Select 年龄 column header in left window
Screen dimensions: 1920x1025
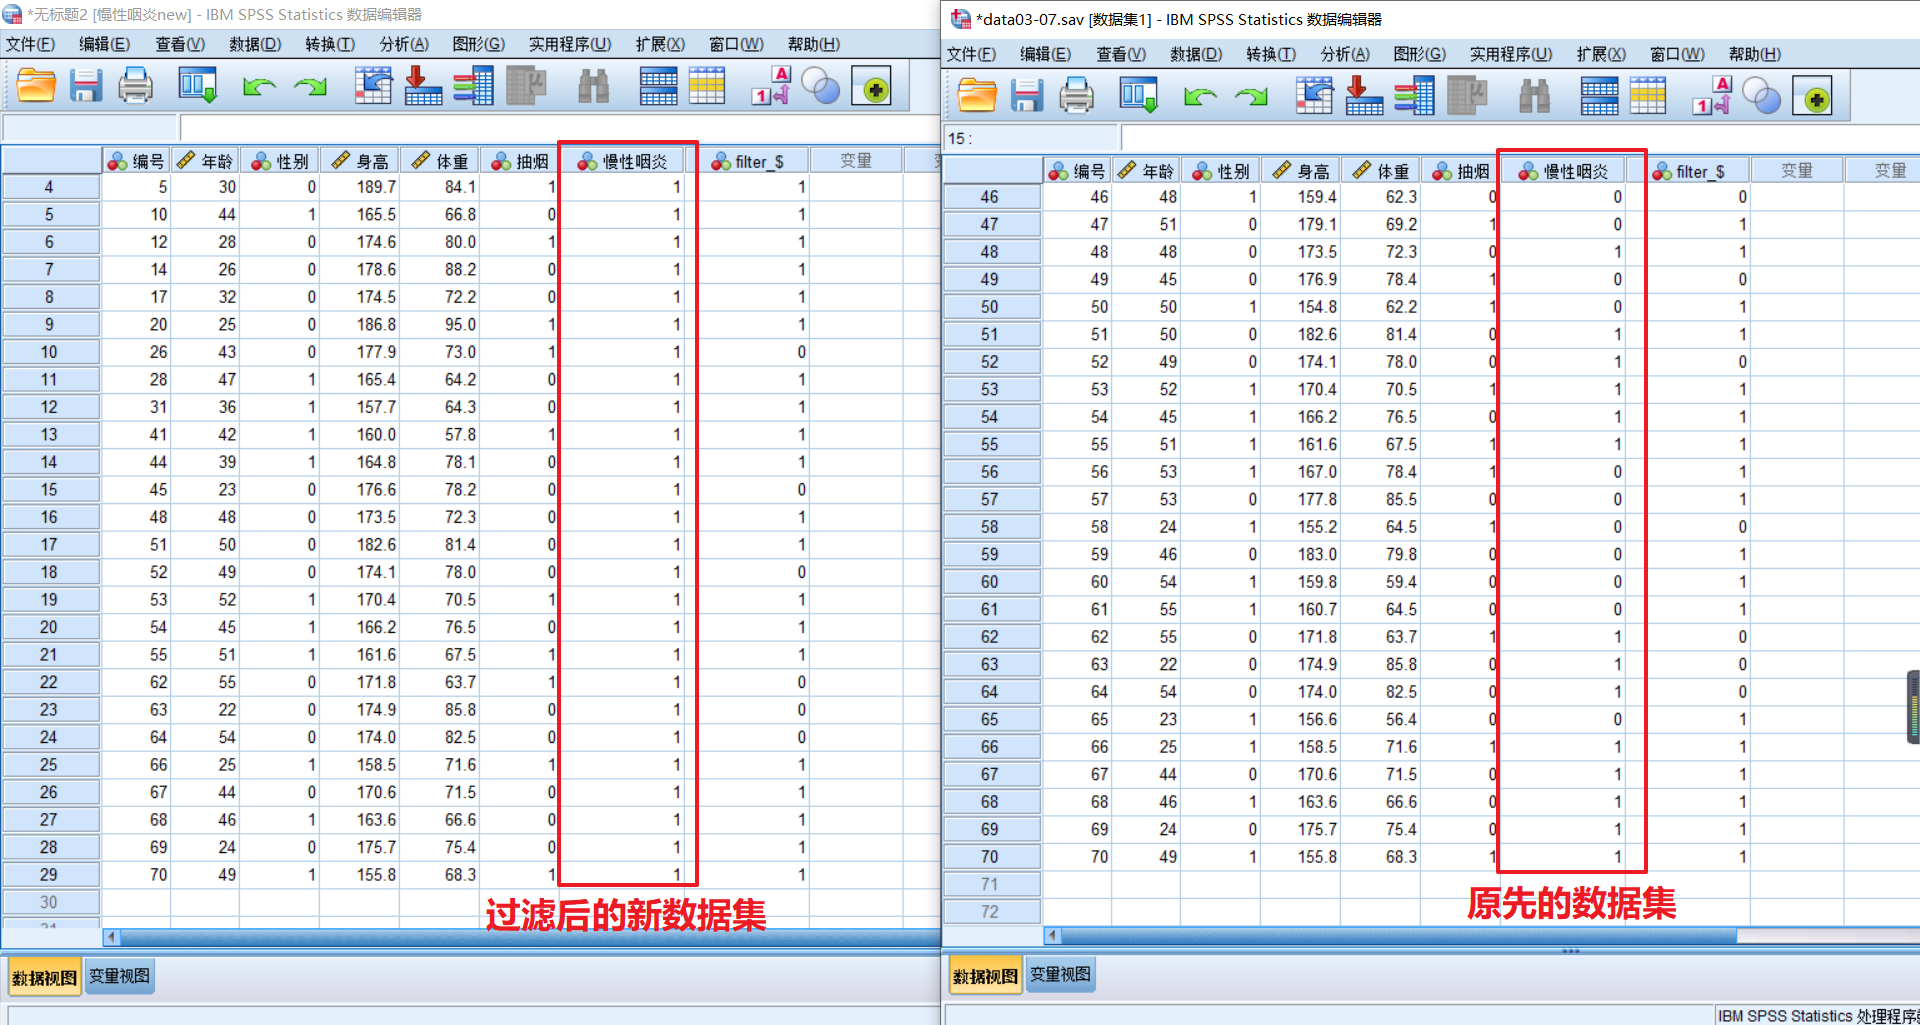(x=205, y=161)
